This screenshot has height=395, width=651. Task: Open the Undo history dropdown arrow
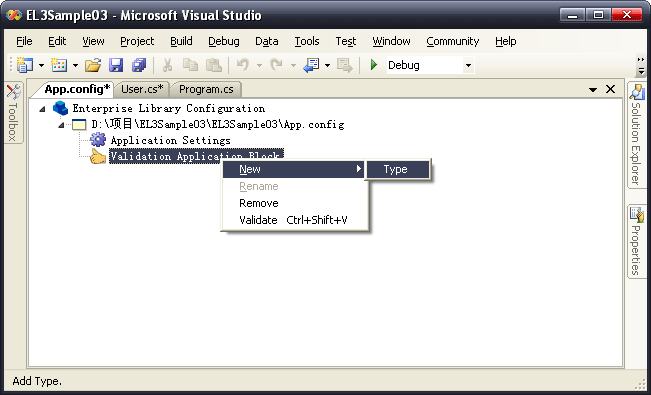coord(259,65)
